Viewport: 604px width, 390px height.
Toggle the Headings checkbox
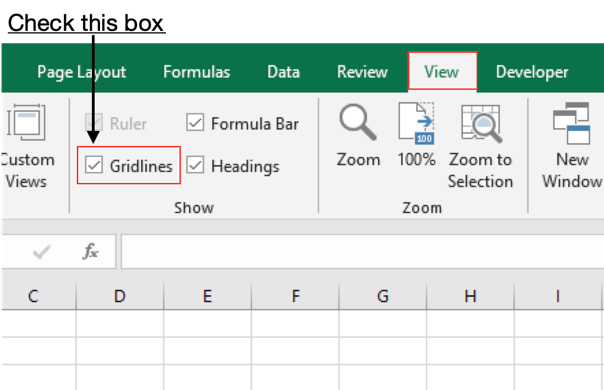coord(195,165)
